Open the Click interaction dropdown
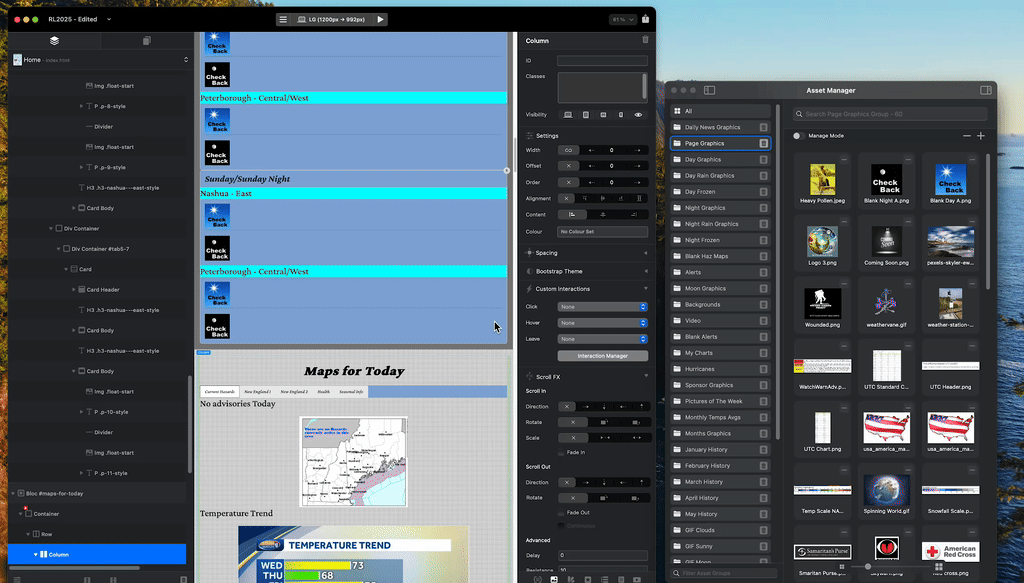The width and height of the screenshot is (1024, 583). pyautogui.click(x=603, y=307)
